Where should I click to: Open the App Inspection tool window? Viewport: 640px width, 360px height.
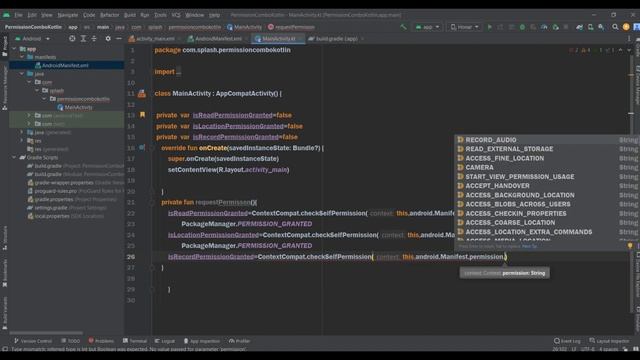202,341
